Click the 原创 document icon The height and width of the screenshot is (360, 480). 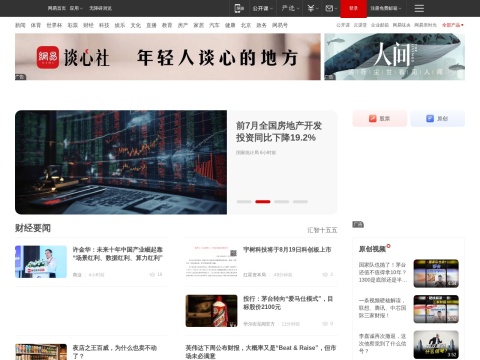click(430, 119)
